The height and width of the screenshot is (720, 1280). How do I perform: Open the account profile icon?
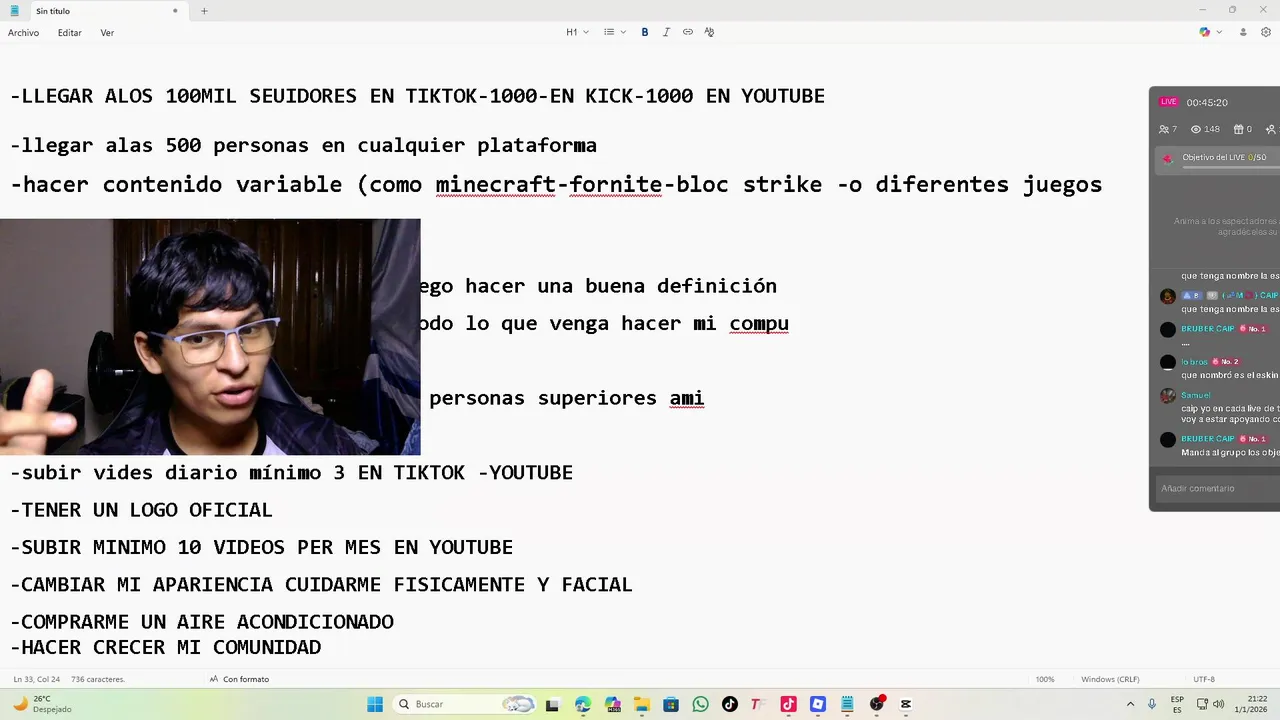point(1243,32)
